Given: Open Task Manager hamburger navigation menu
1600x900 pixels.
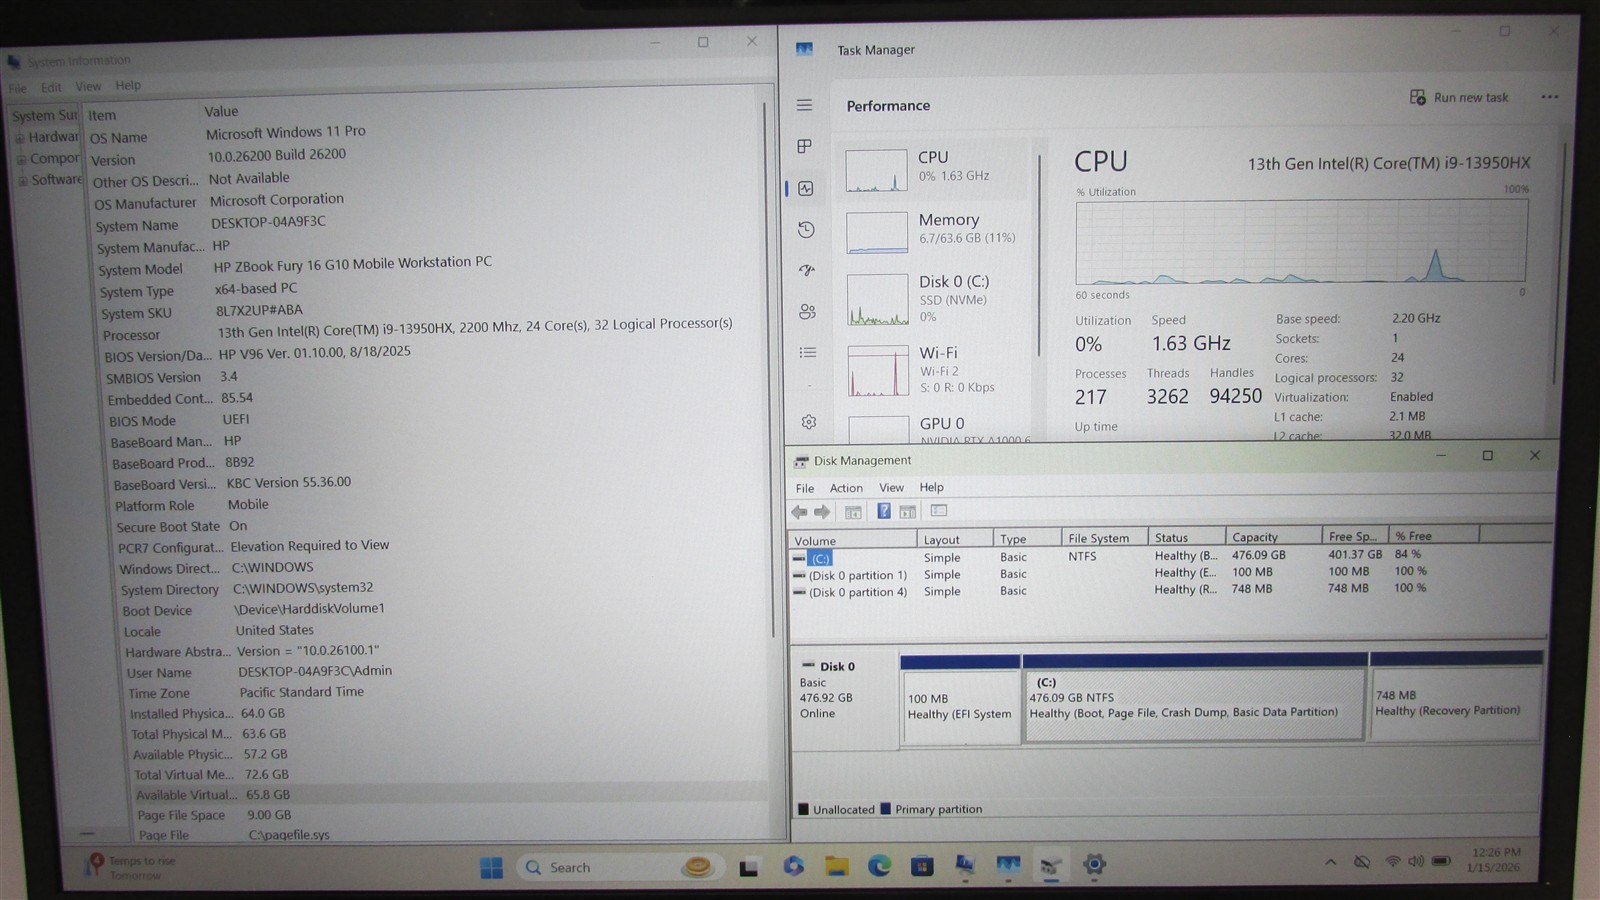Looking at the screenshot, I should [x=804, y=105].
